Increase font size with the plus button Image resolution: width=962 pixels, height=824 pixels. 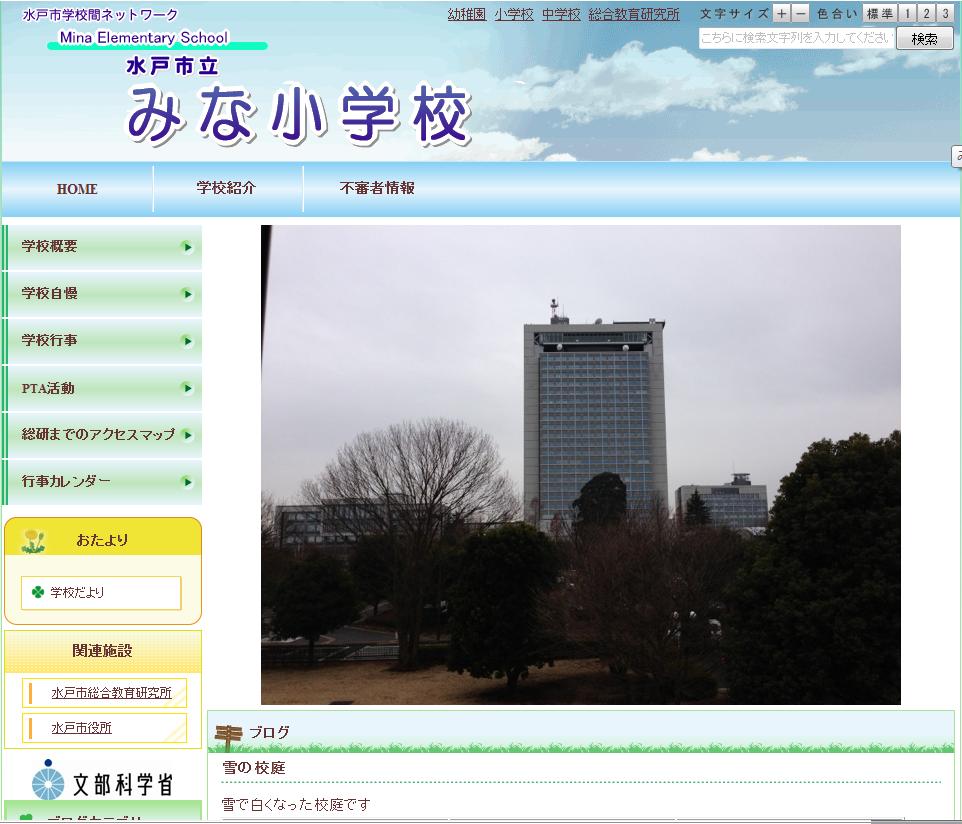coord(782,13)
